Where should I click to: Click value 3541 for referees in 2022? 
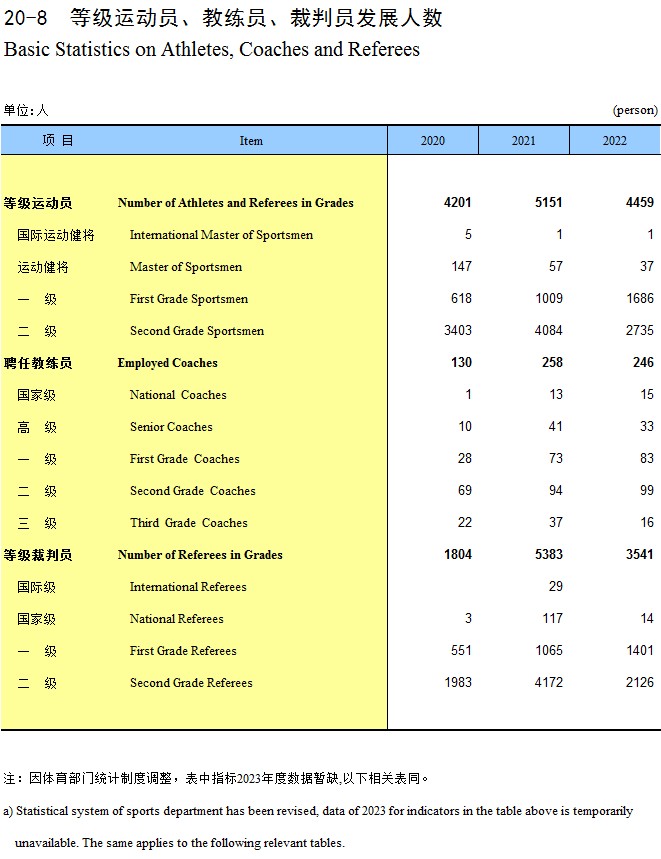click(640, 554)
